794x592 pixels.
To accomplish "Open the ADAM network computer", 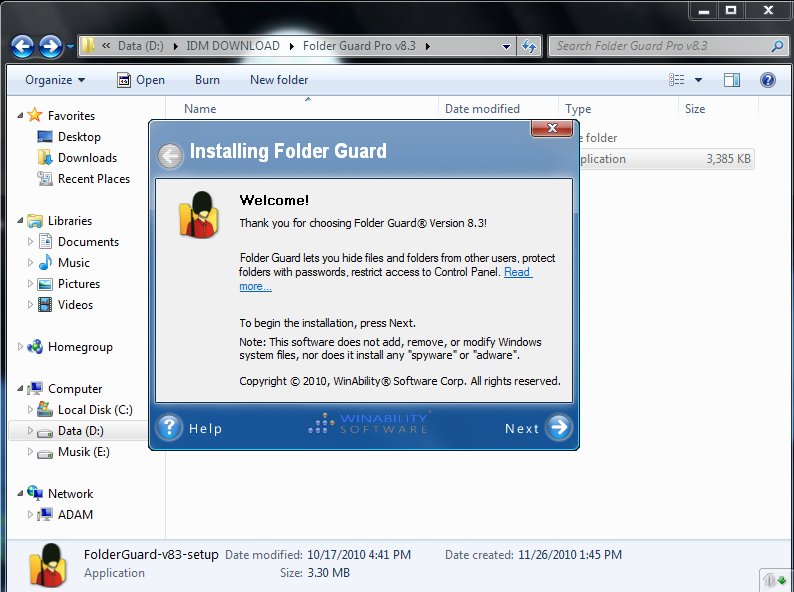I will click(x=75, y=515).
